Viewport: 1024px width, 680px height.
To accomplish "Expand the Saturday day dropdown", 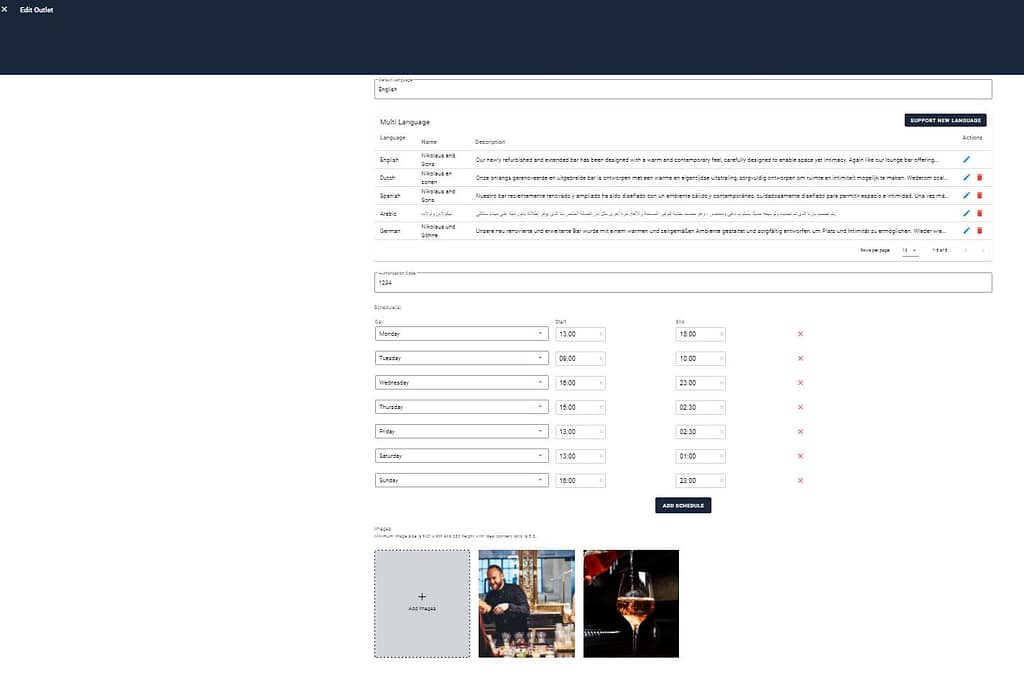I will click(461, 456).
